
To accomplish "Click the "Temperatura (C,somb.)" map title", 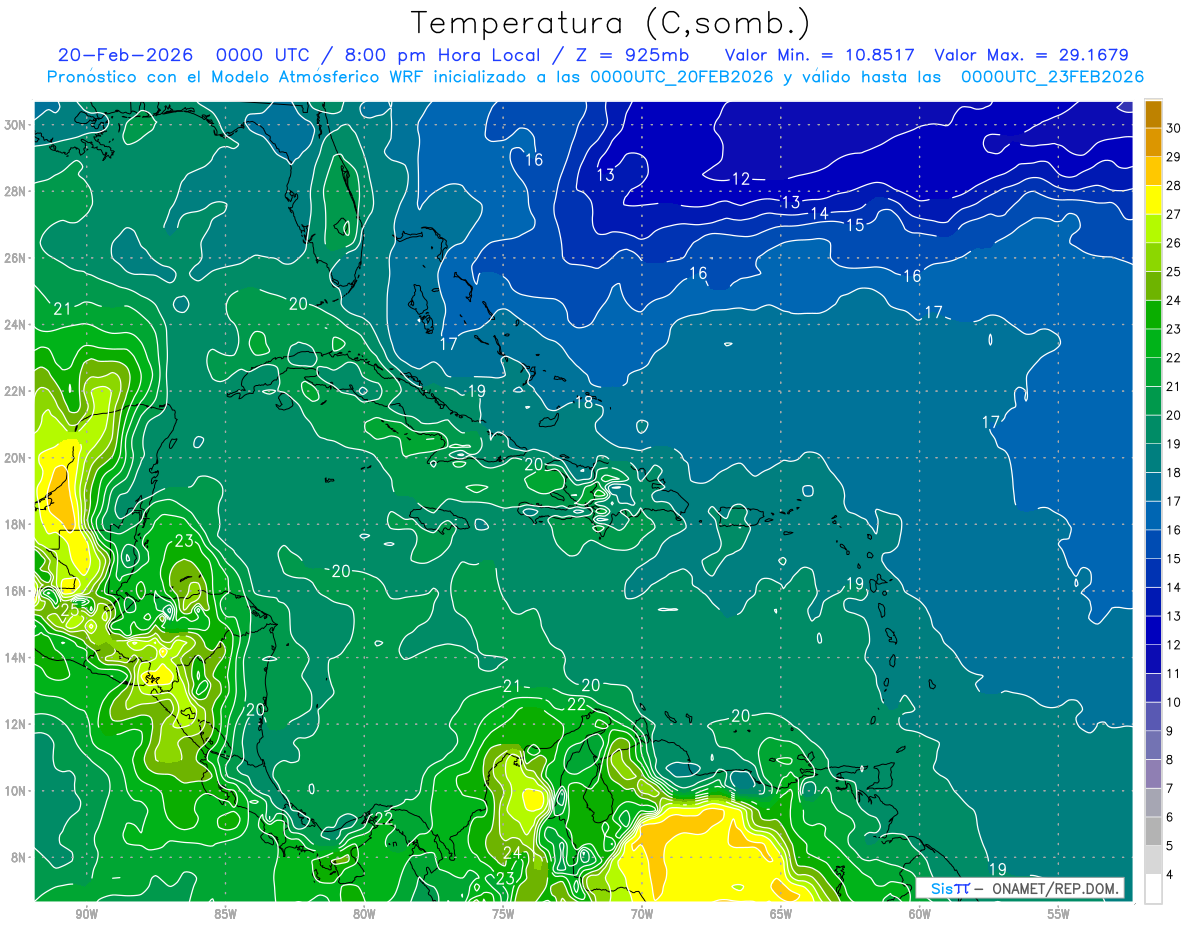I will tap(611, 22).
